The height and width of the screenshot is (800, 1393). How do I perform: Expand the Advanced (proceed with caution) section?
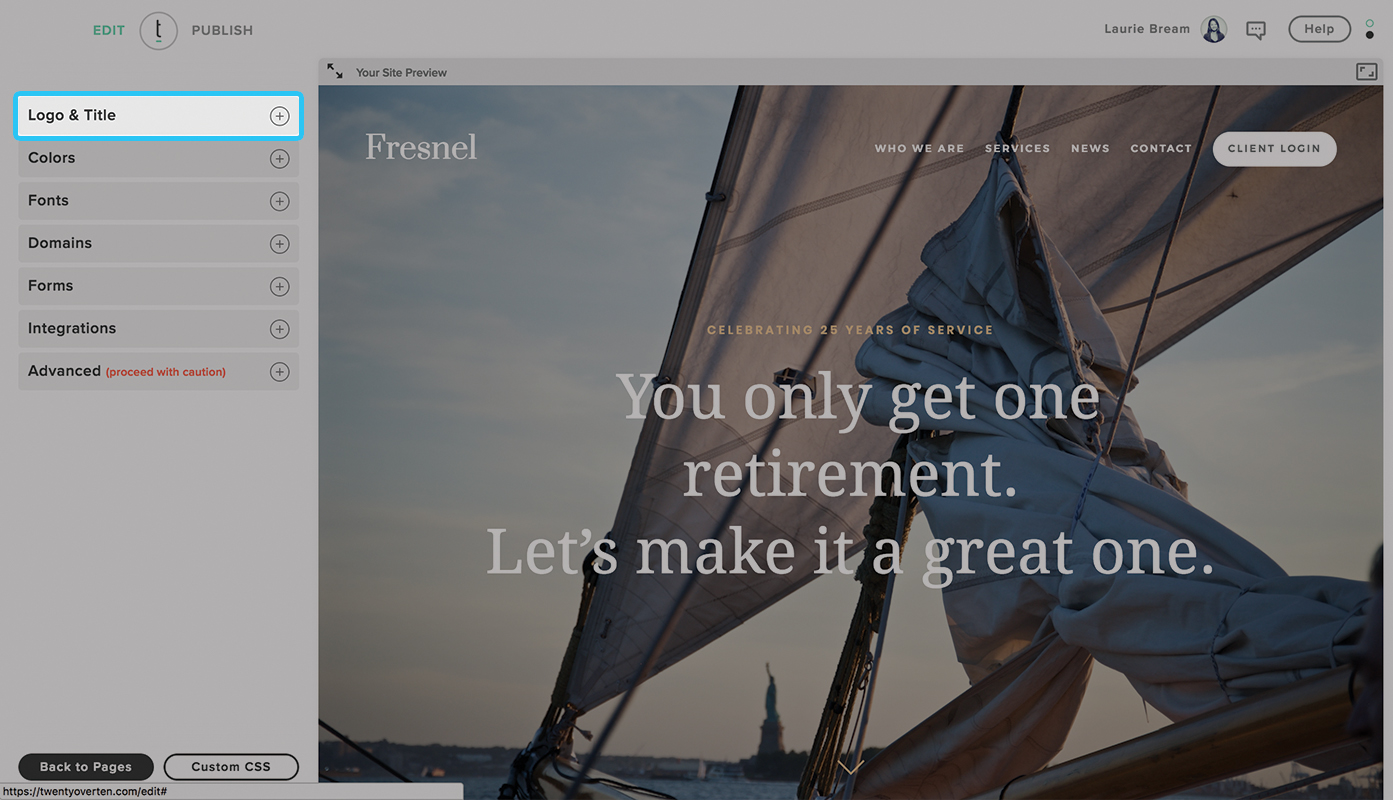158,371
